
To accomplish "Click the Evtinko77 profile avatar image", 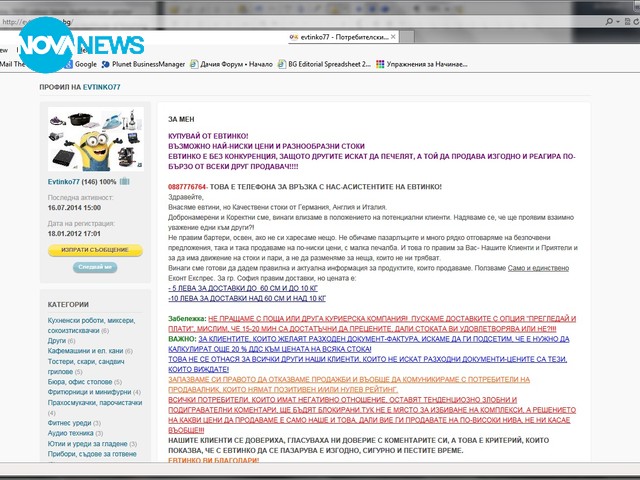I will point(96,139).
